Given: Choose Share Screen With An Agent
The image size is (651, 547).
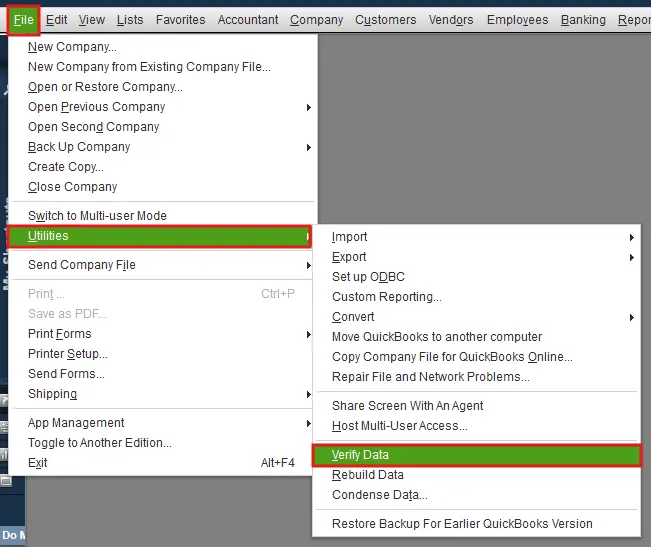Looking at the screenshot, I should 477,406.
